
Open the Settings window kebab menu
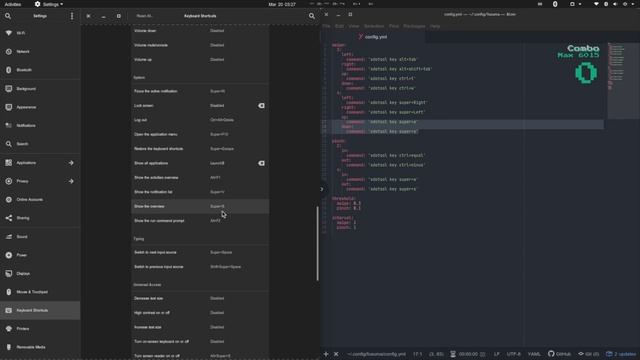tap(72, 16)
